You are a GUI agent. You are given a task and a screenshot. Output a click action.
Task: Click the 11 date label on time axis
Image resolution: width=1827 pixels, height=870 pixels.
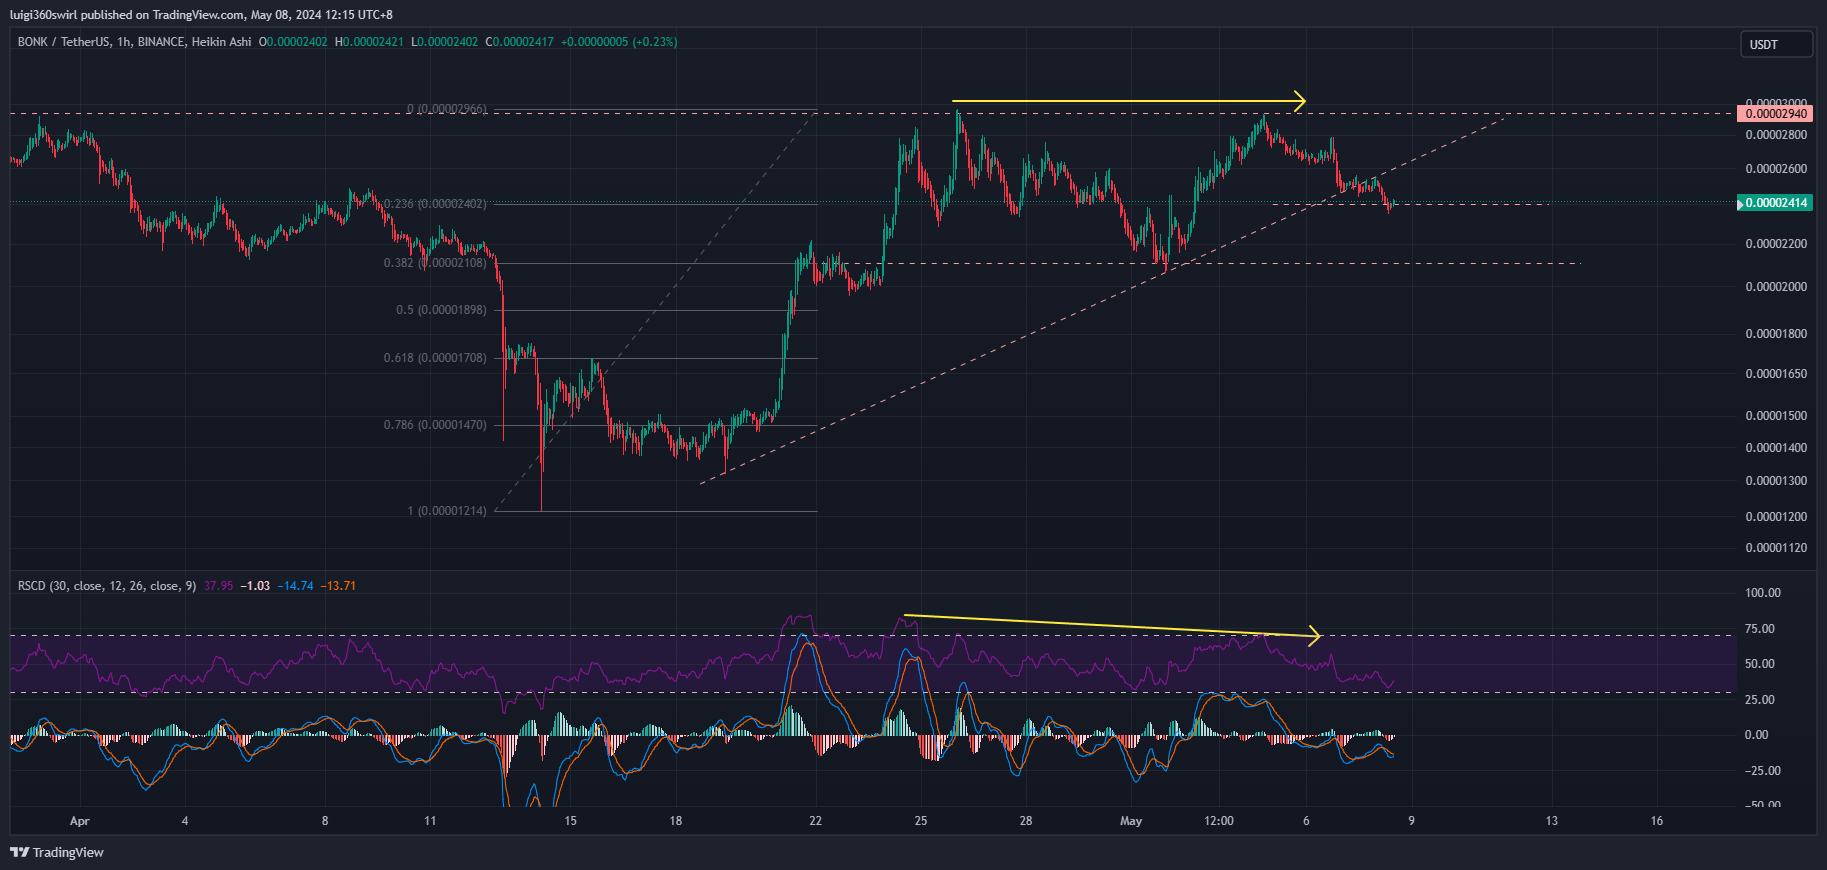click(x=430, y=821)
